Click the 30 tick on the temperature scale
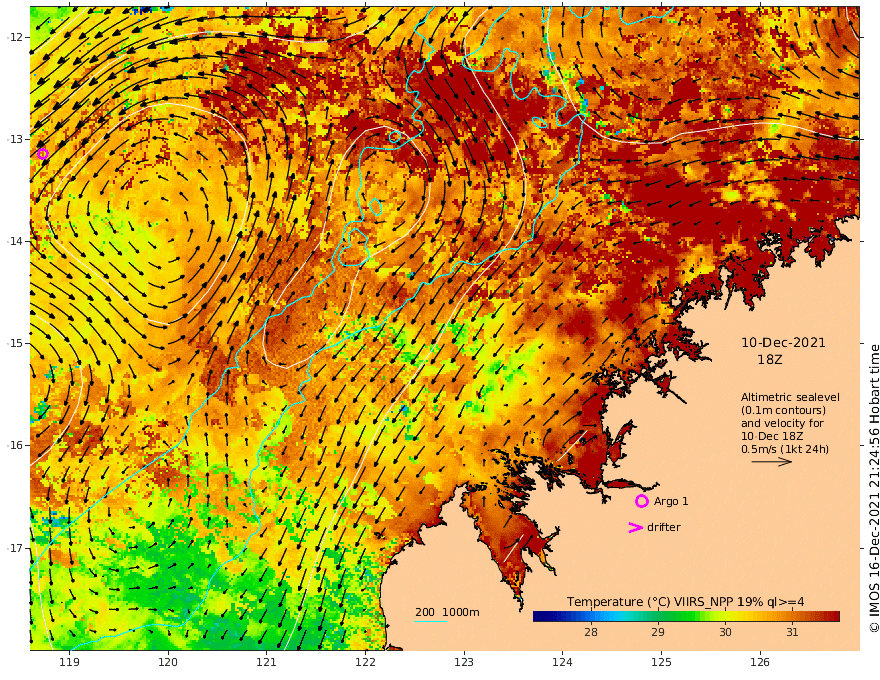Image resolution: width=880 pixels, height=680 pixels. coord(725,632)
